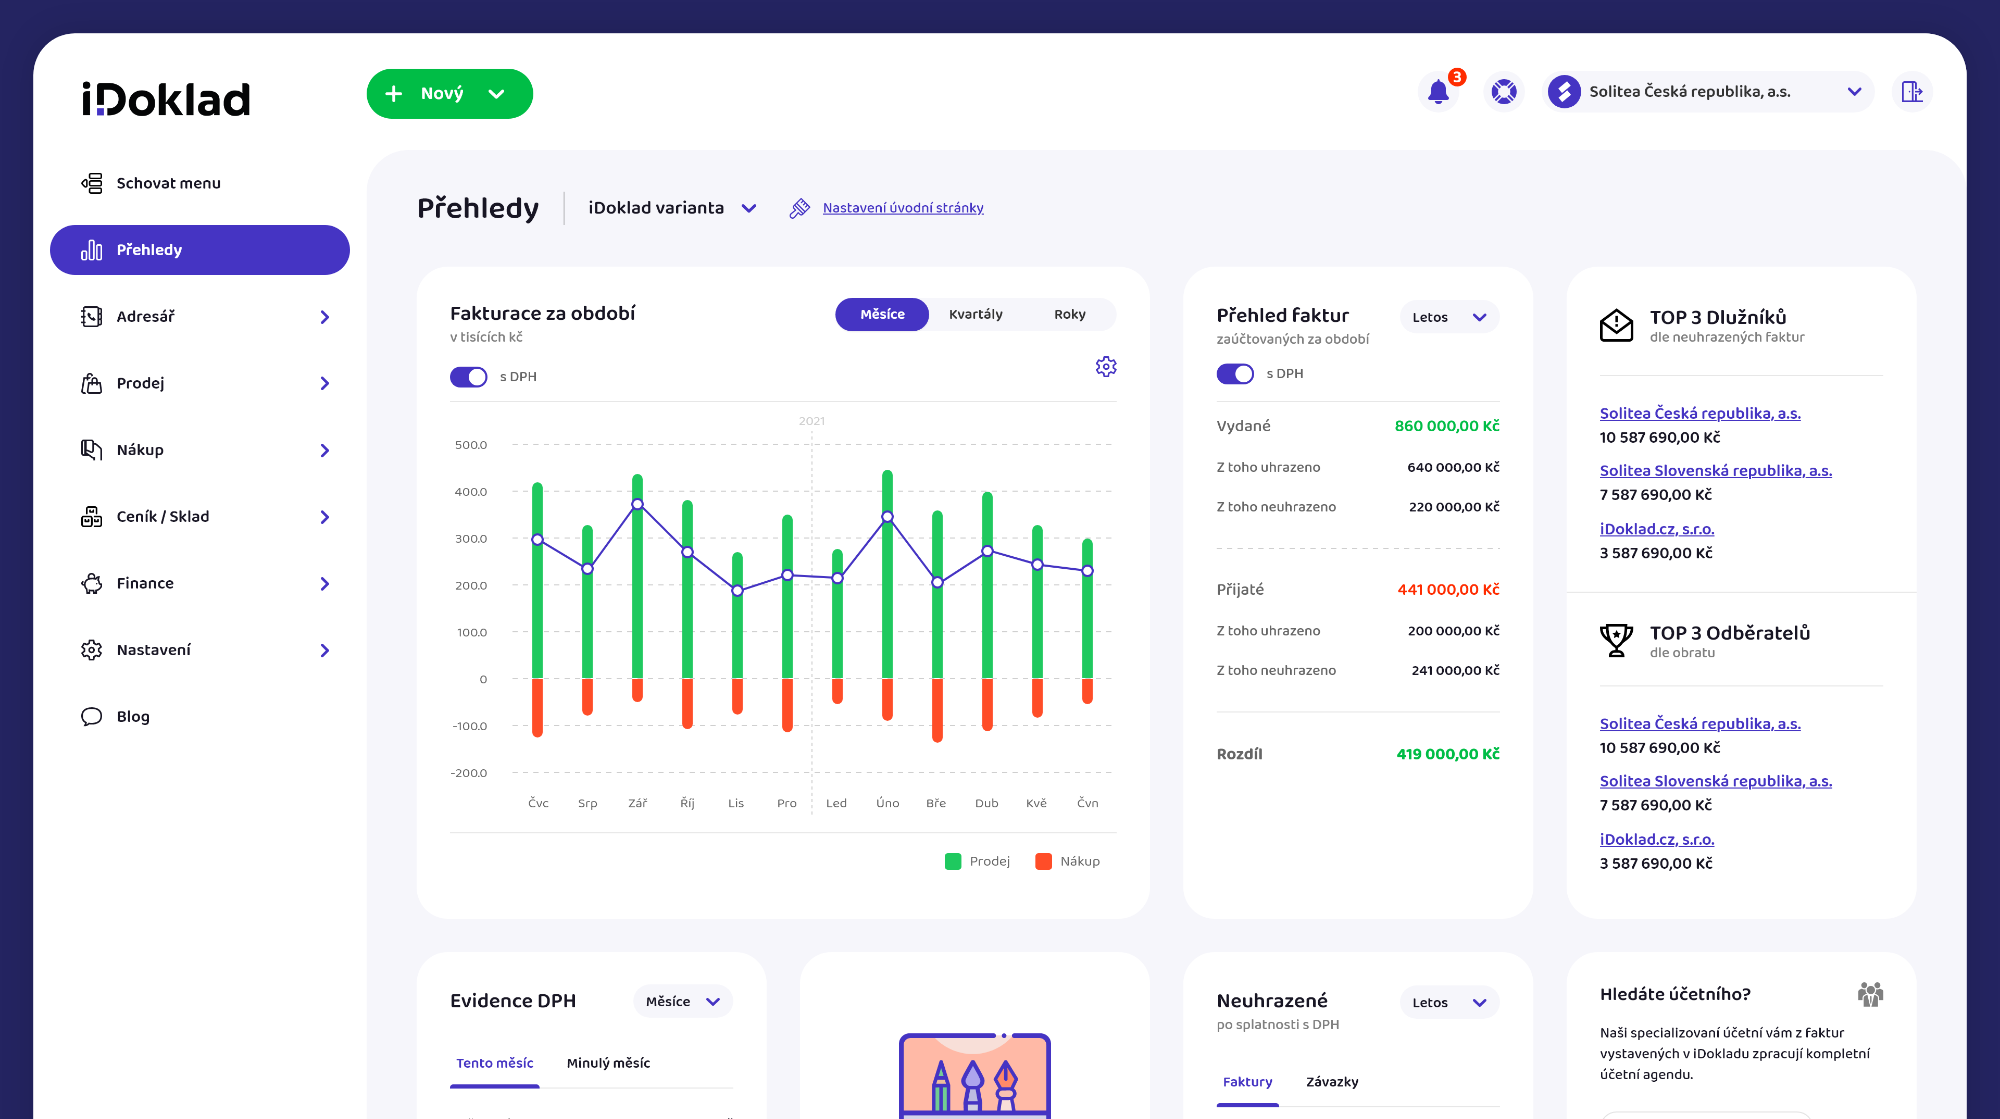Screen dimensions: 2000x1119
Task: Click the Úno green sales bar
Action: point(887,575)
